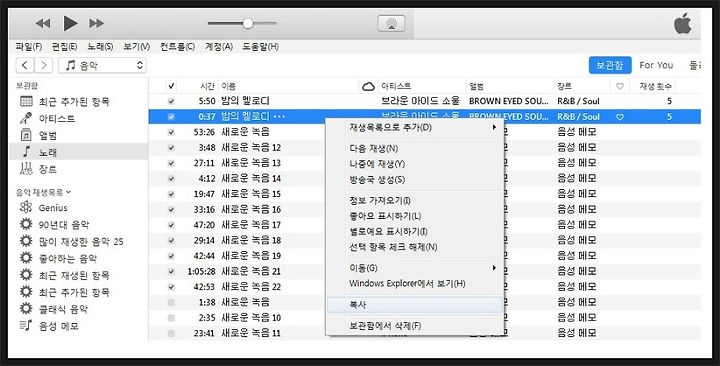Click the fast-forward next-track button

(96, 23)
